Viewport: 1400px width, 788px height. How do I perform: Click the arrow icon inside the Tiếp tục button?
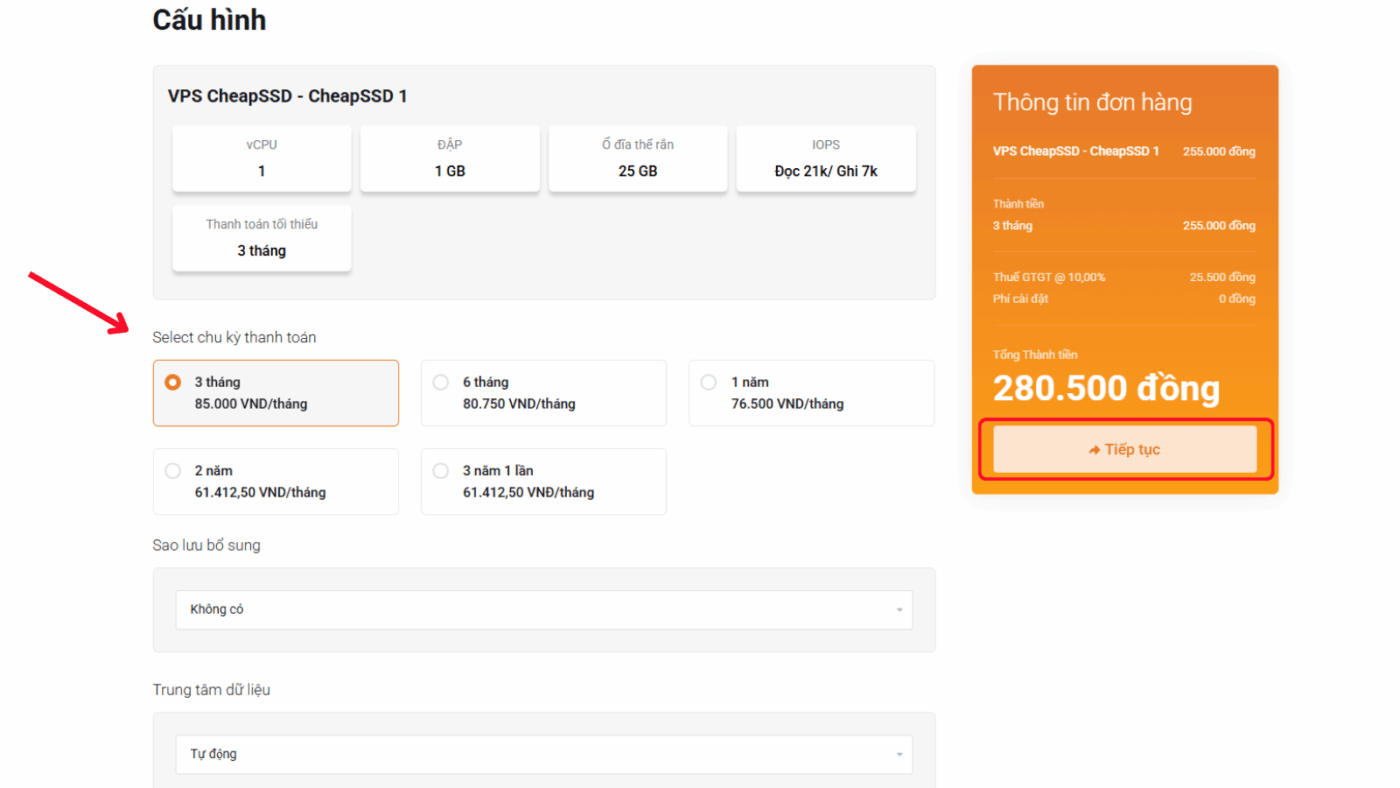1095,449
